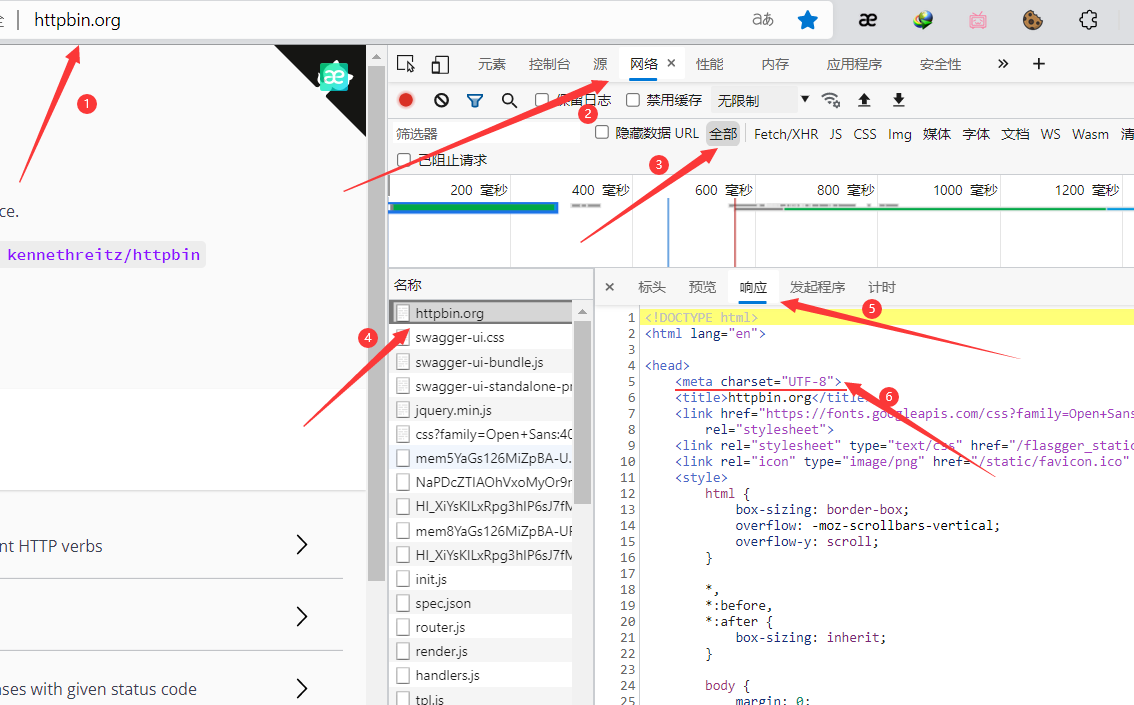This screenshot has width=1134, height=705.
Task: Click the export HAR download arrow icon
Action: (898, 100)
